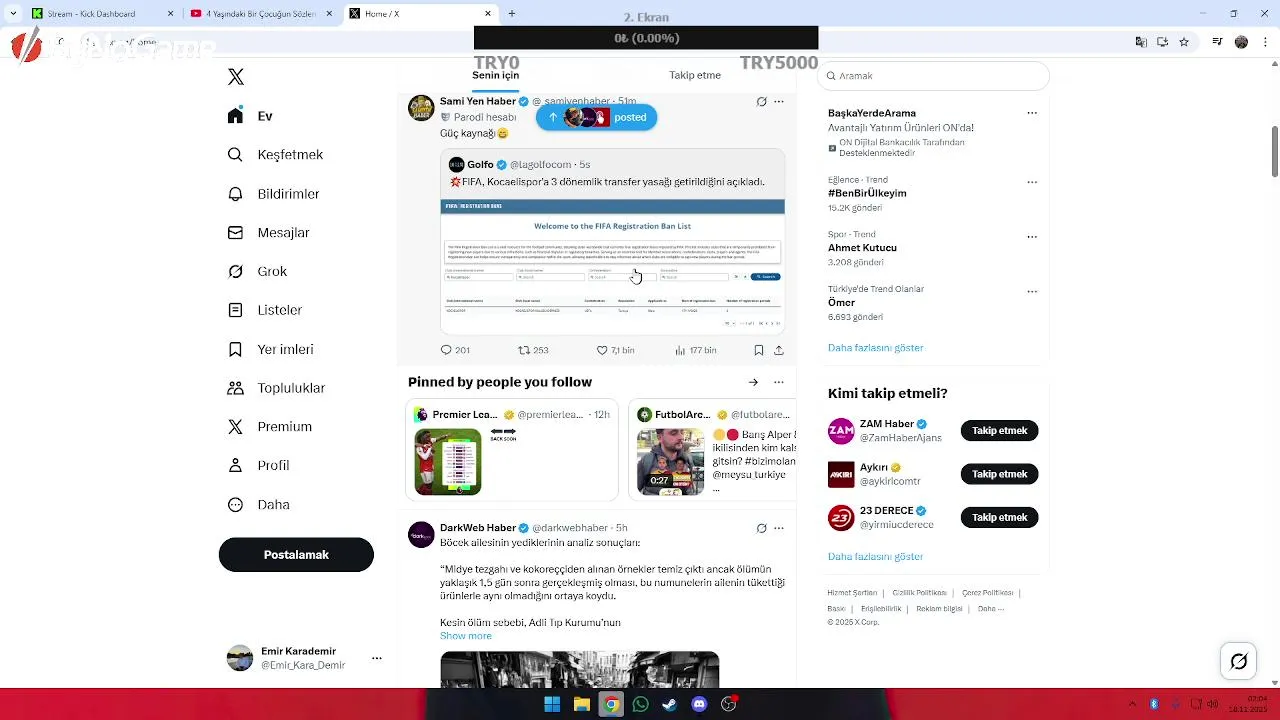Open File Explorer from taskbar
This screenshot has height=720, width=1280.
click(x=581, y=704)
